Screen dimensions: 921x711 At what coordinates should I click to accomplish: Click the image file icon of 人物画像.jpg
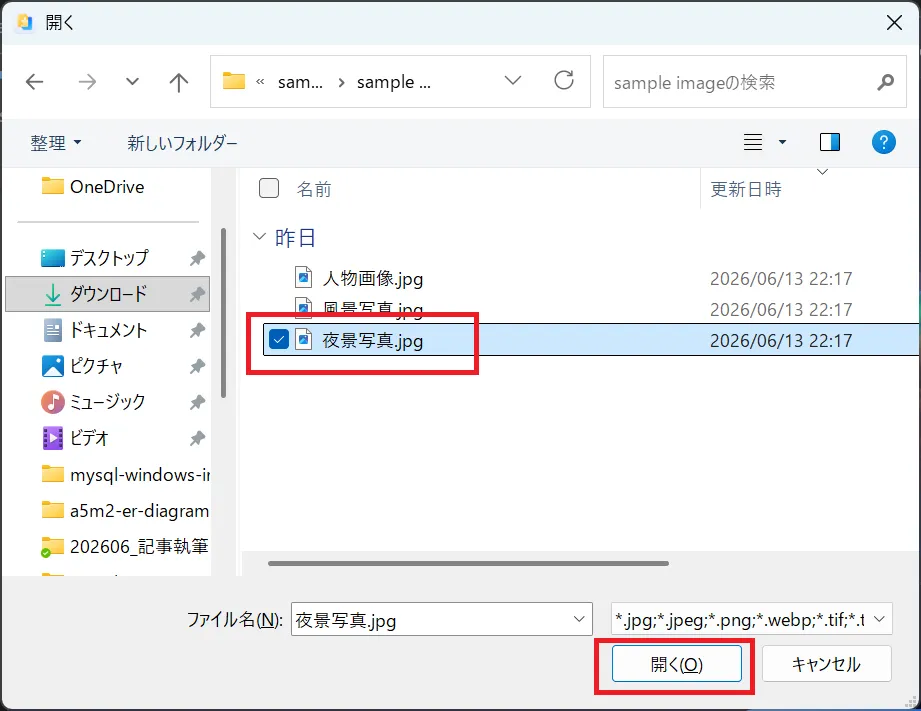point(303,277)
